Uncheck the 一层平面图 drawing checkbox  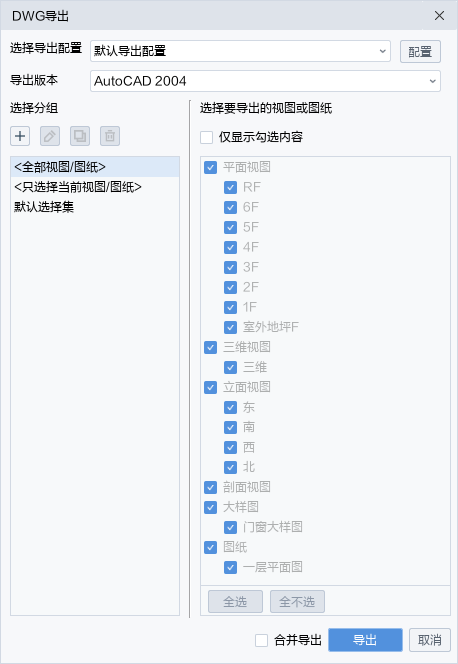[230, 567]
